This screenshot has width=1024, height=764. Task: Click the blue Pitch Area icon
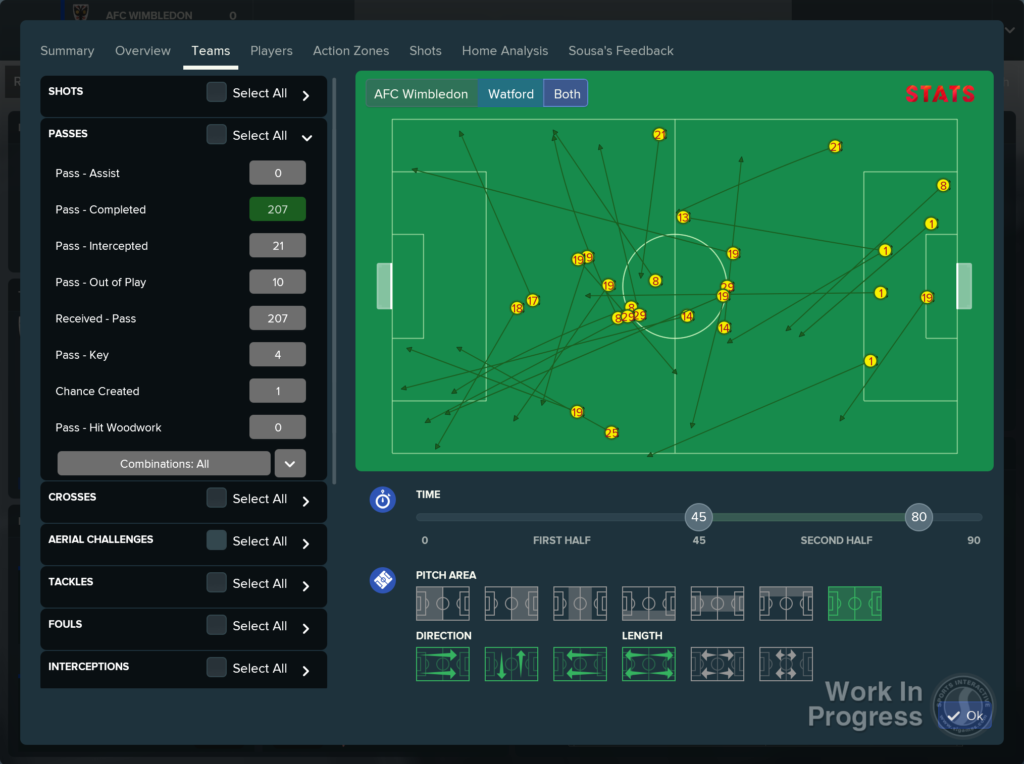(383, 580)
